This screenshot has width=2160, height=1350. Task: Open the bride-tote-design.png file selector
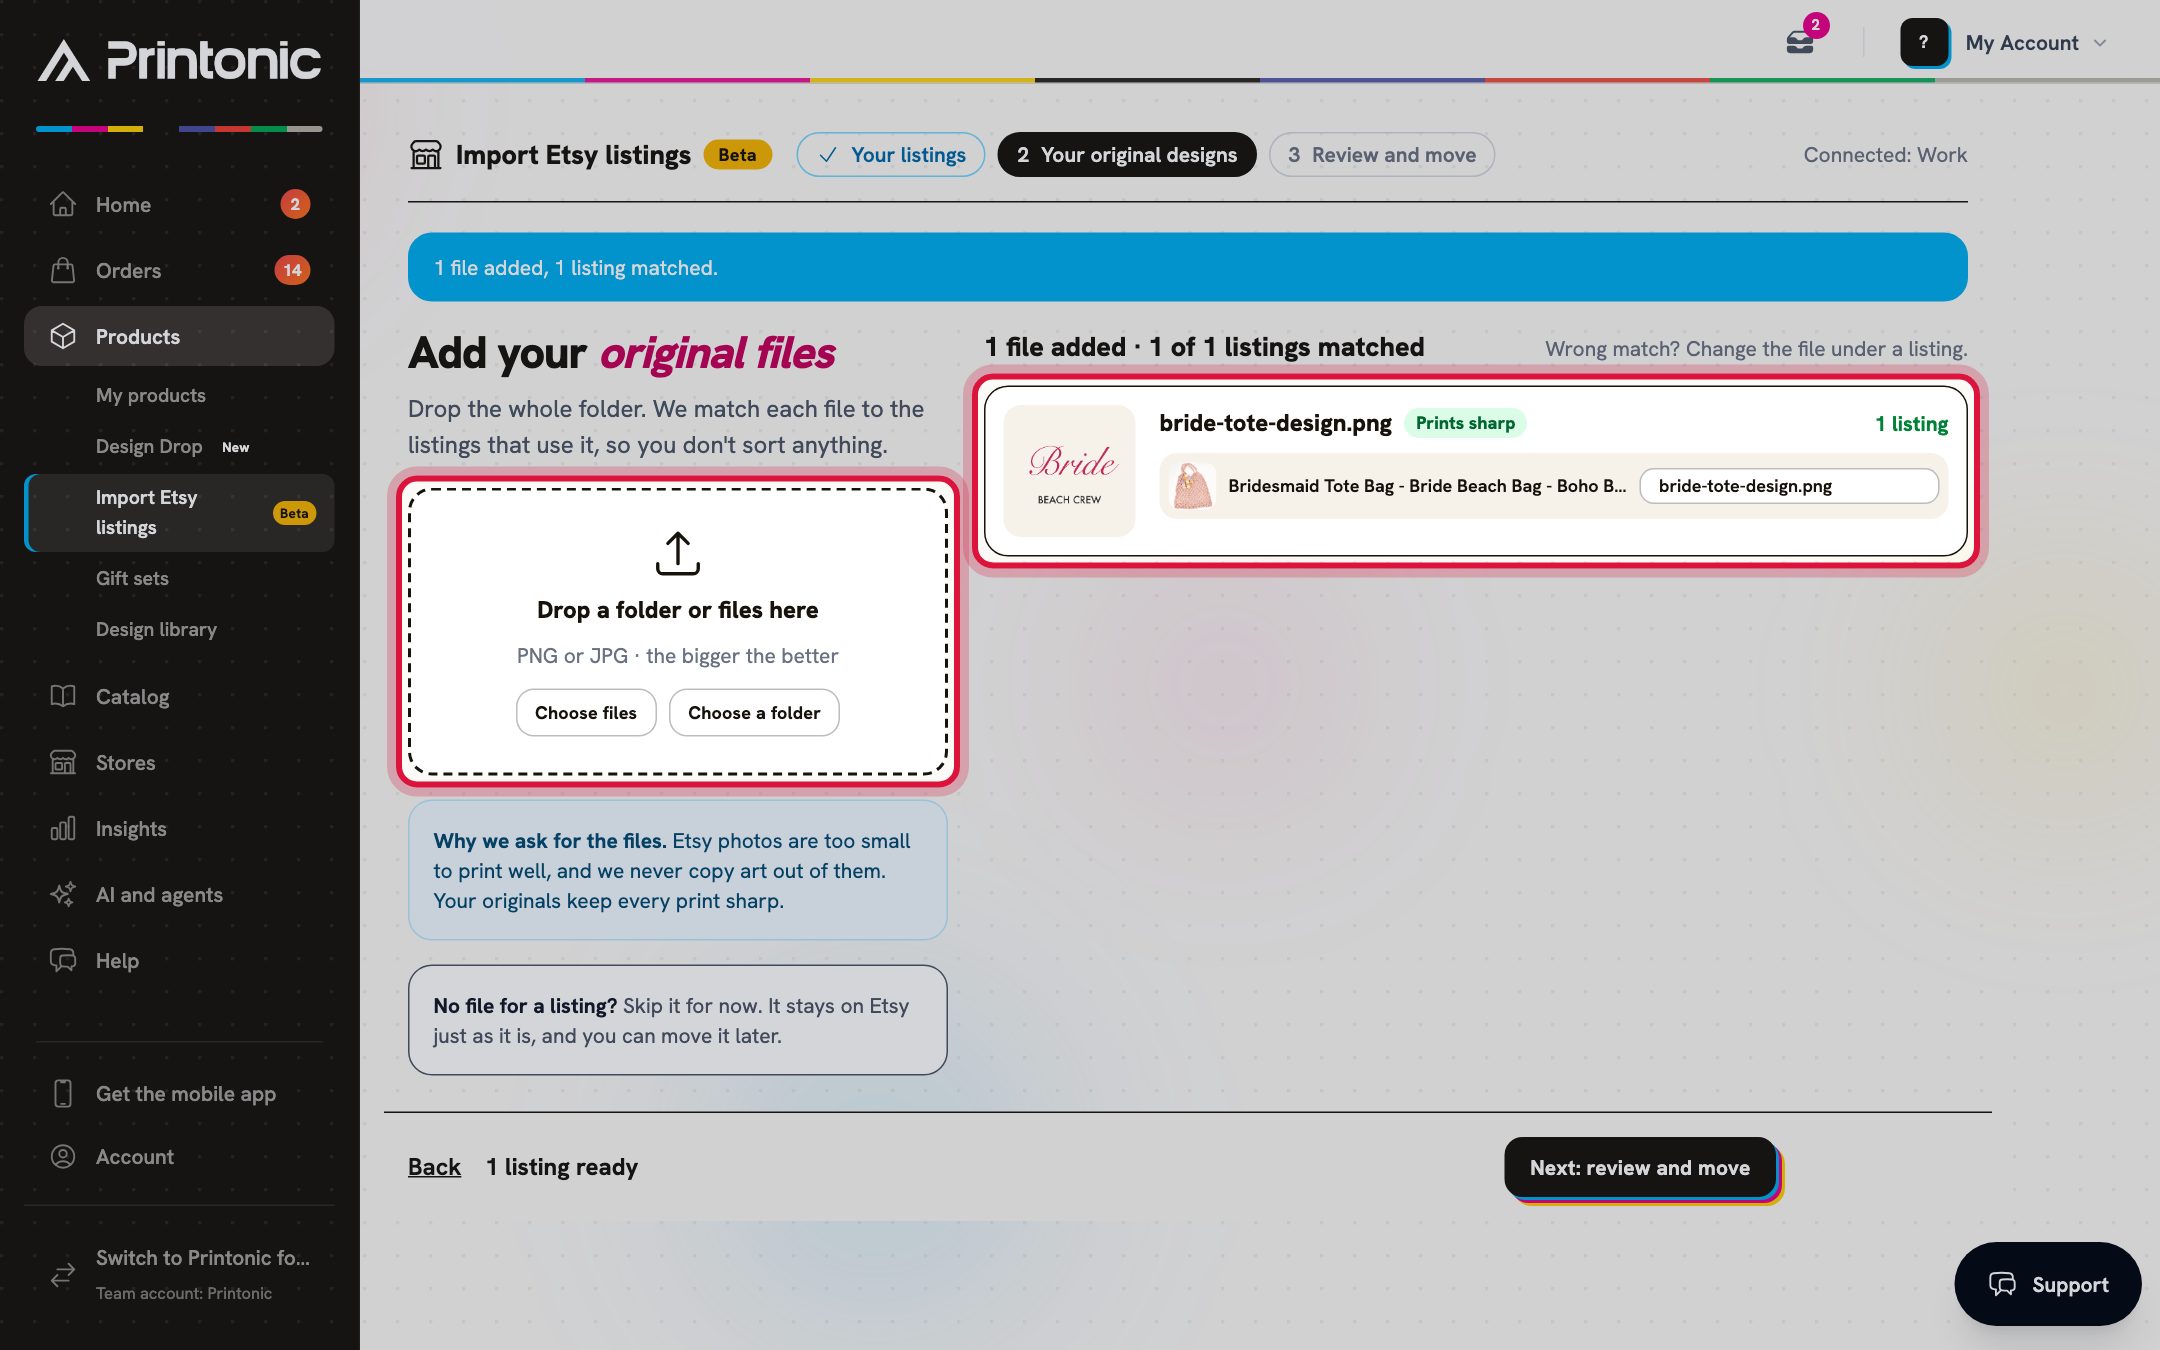click(1789, 486)
